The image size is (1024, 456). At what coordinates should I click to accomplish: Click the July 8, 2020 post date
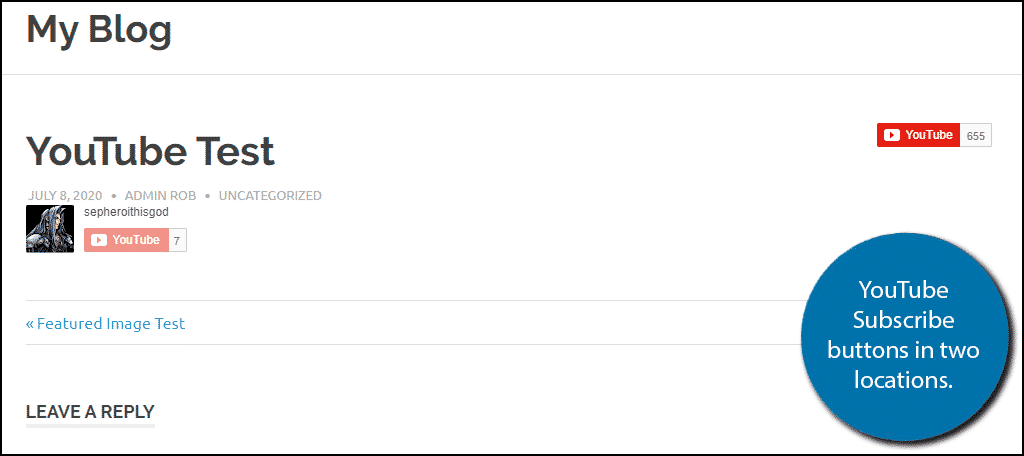coord(64,196)
